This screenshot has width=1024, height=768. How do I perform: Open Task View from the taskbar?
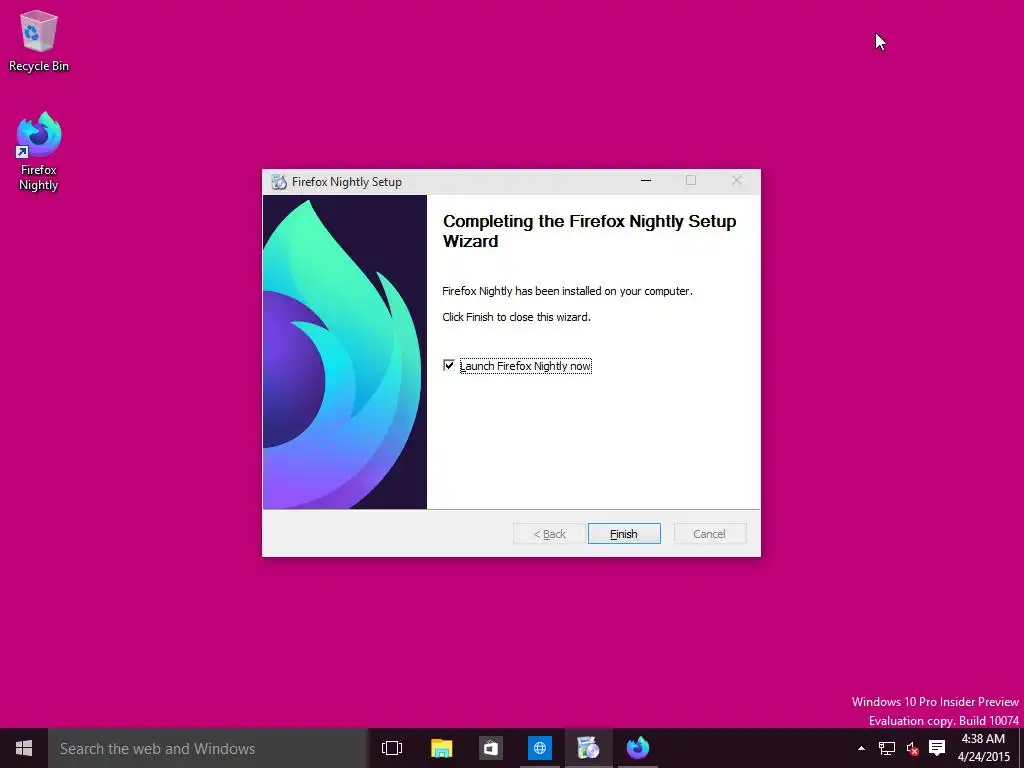pyautogui.click(x=392, y=748)
